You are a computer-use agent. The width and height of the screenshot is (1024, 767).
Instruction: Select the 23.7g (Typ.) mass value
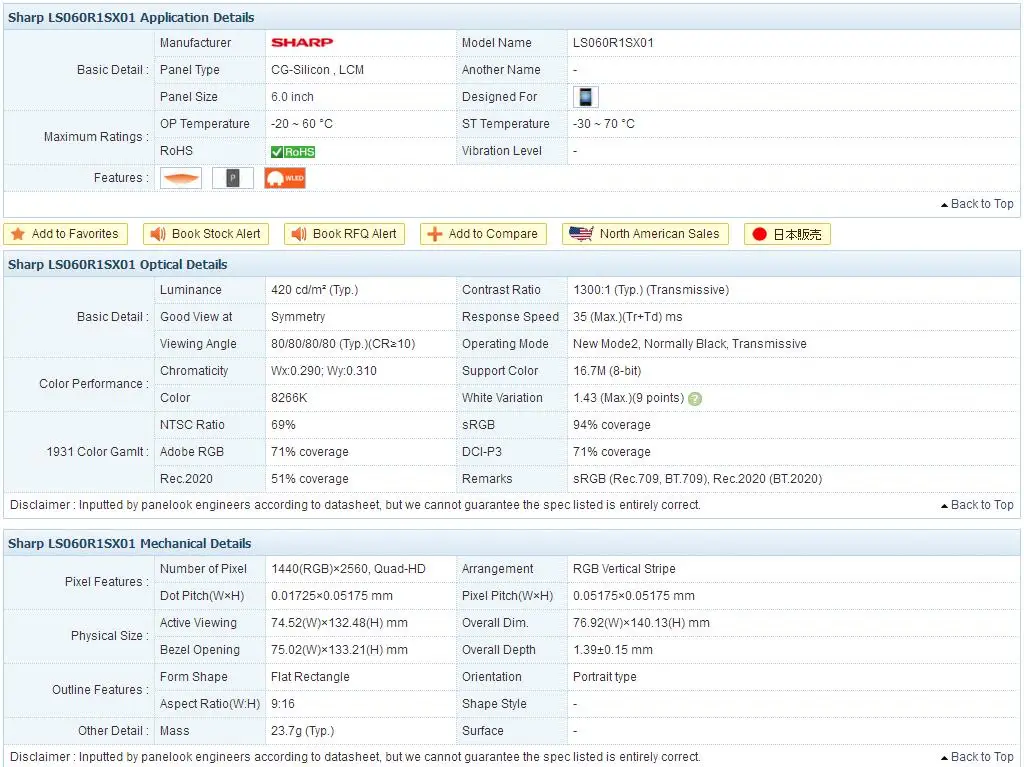(x=302, y=731)
